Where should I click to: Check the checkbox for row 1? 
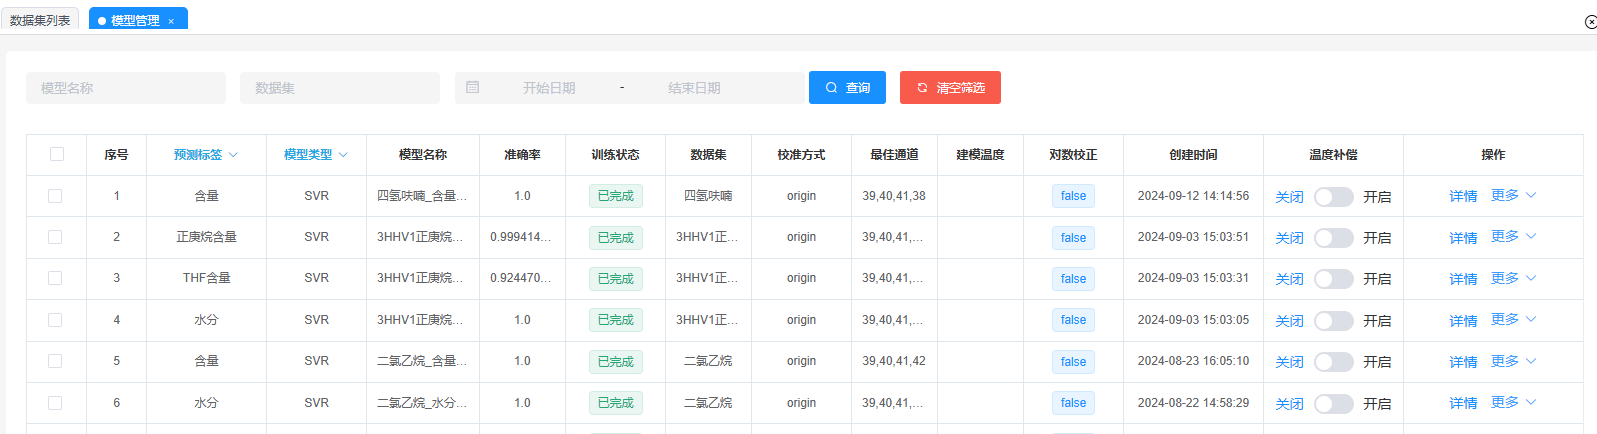(x=55, y=196)
